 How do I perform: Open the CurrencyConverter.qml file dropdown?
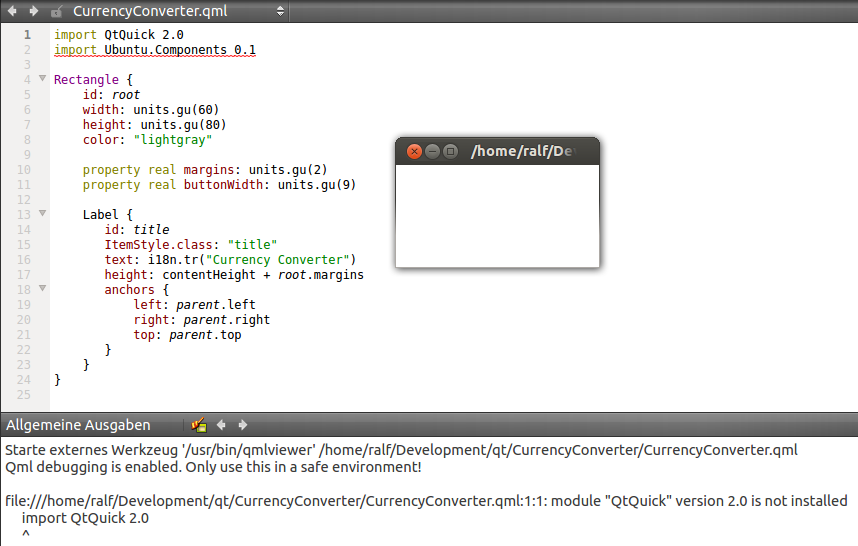(x=280, y=11)
